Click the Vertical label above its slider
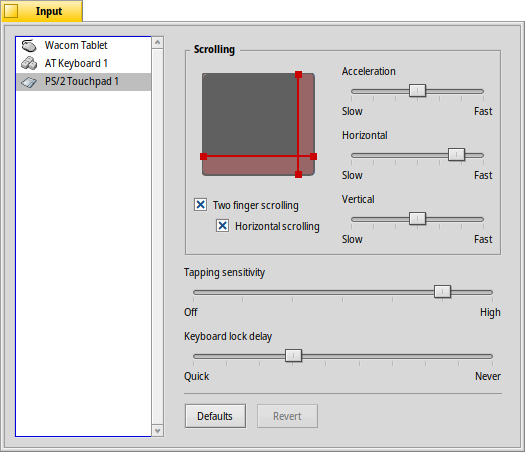Viewport: 525px width, 452px height. click(x=358, y=199)
